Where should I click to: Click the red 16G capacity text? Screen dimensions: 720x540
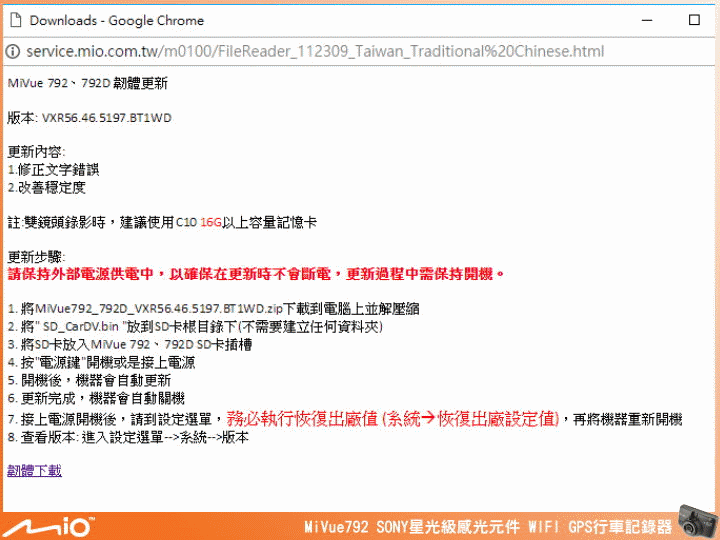coord(211,223)
